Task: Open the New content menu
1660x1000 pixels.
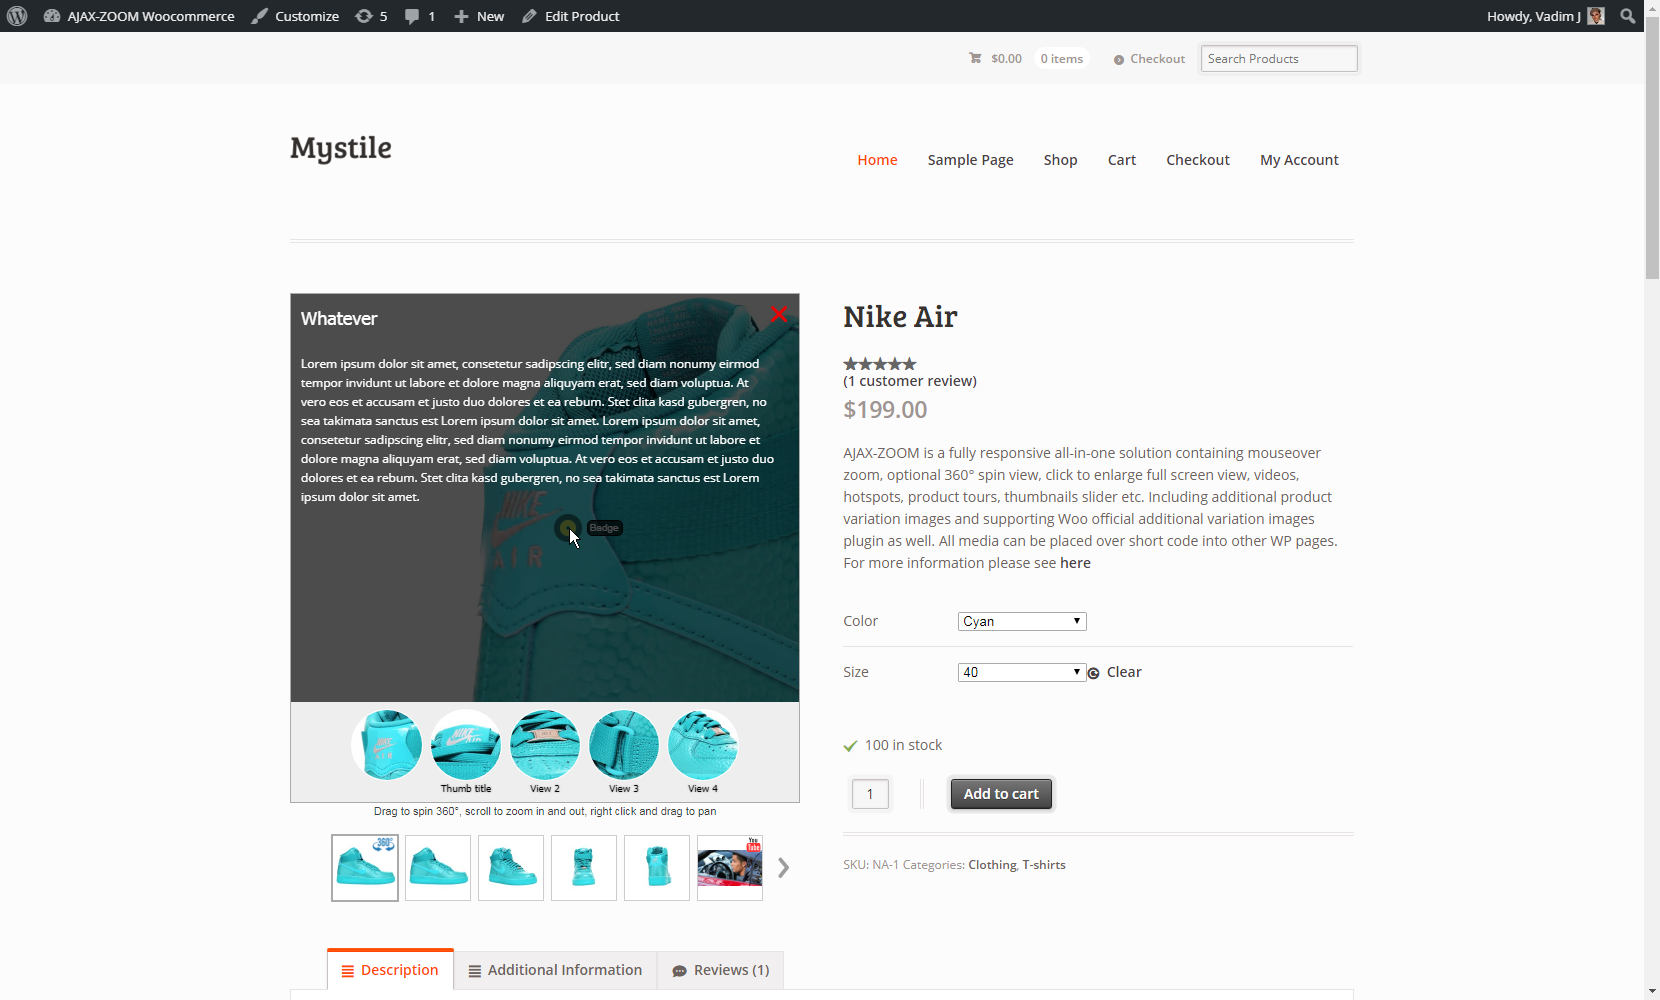Action: 479,16
